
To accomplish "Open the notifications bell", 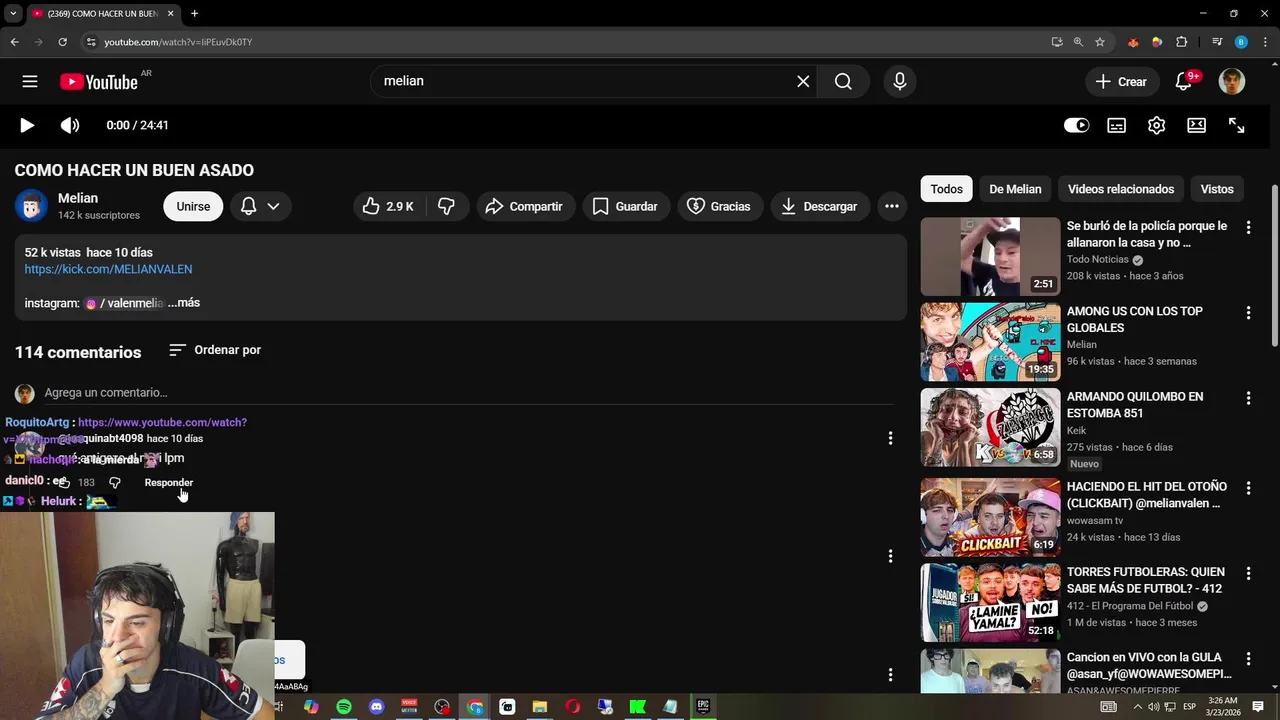I will point(1184,82).
